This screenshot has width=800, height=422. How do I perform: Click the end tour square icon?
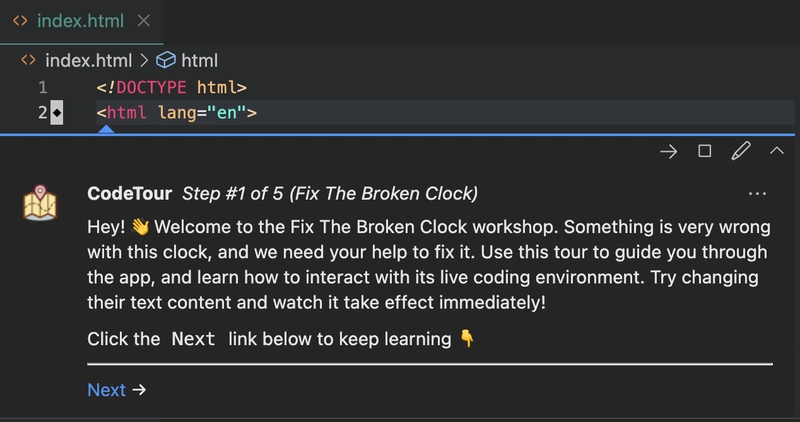point(705,151)
